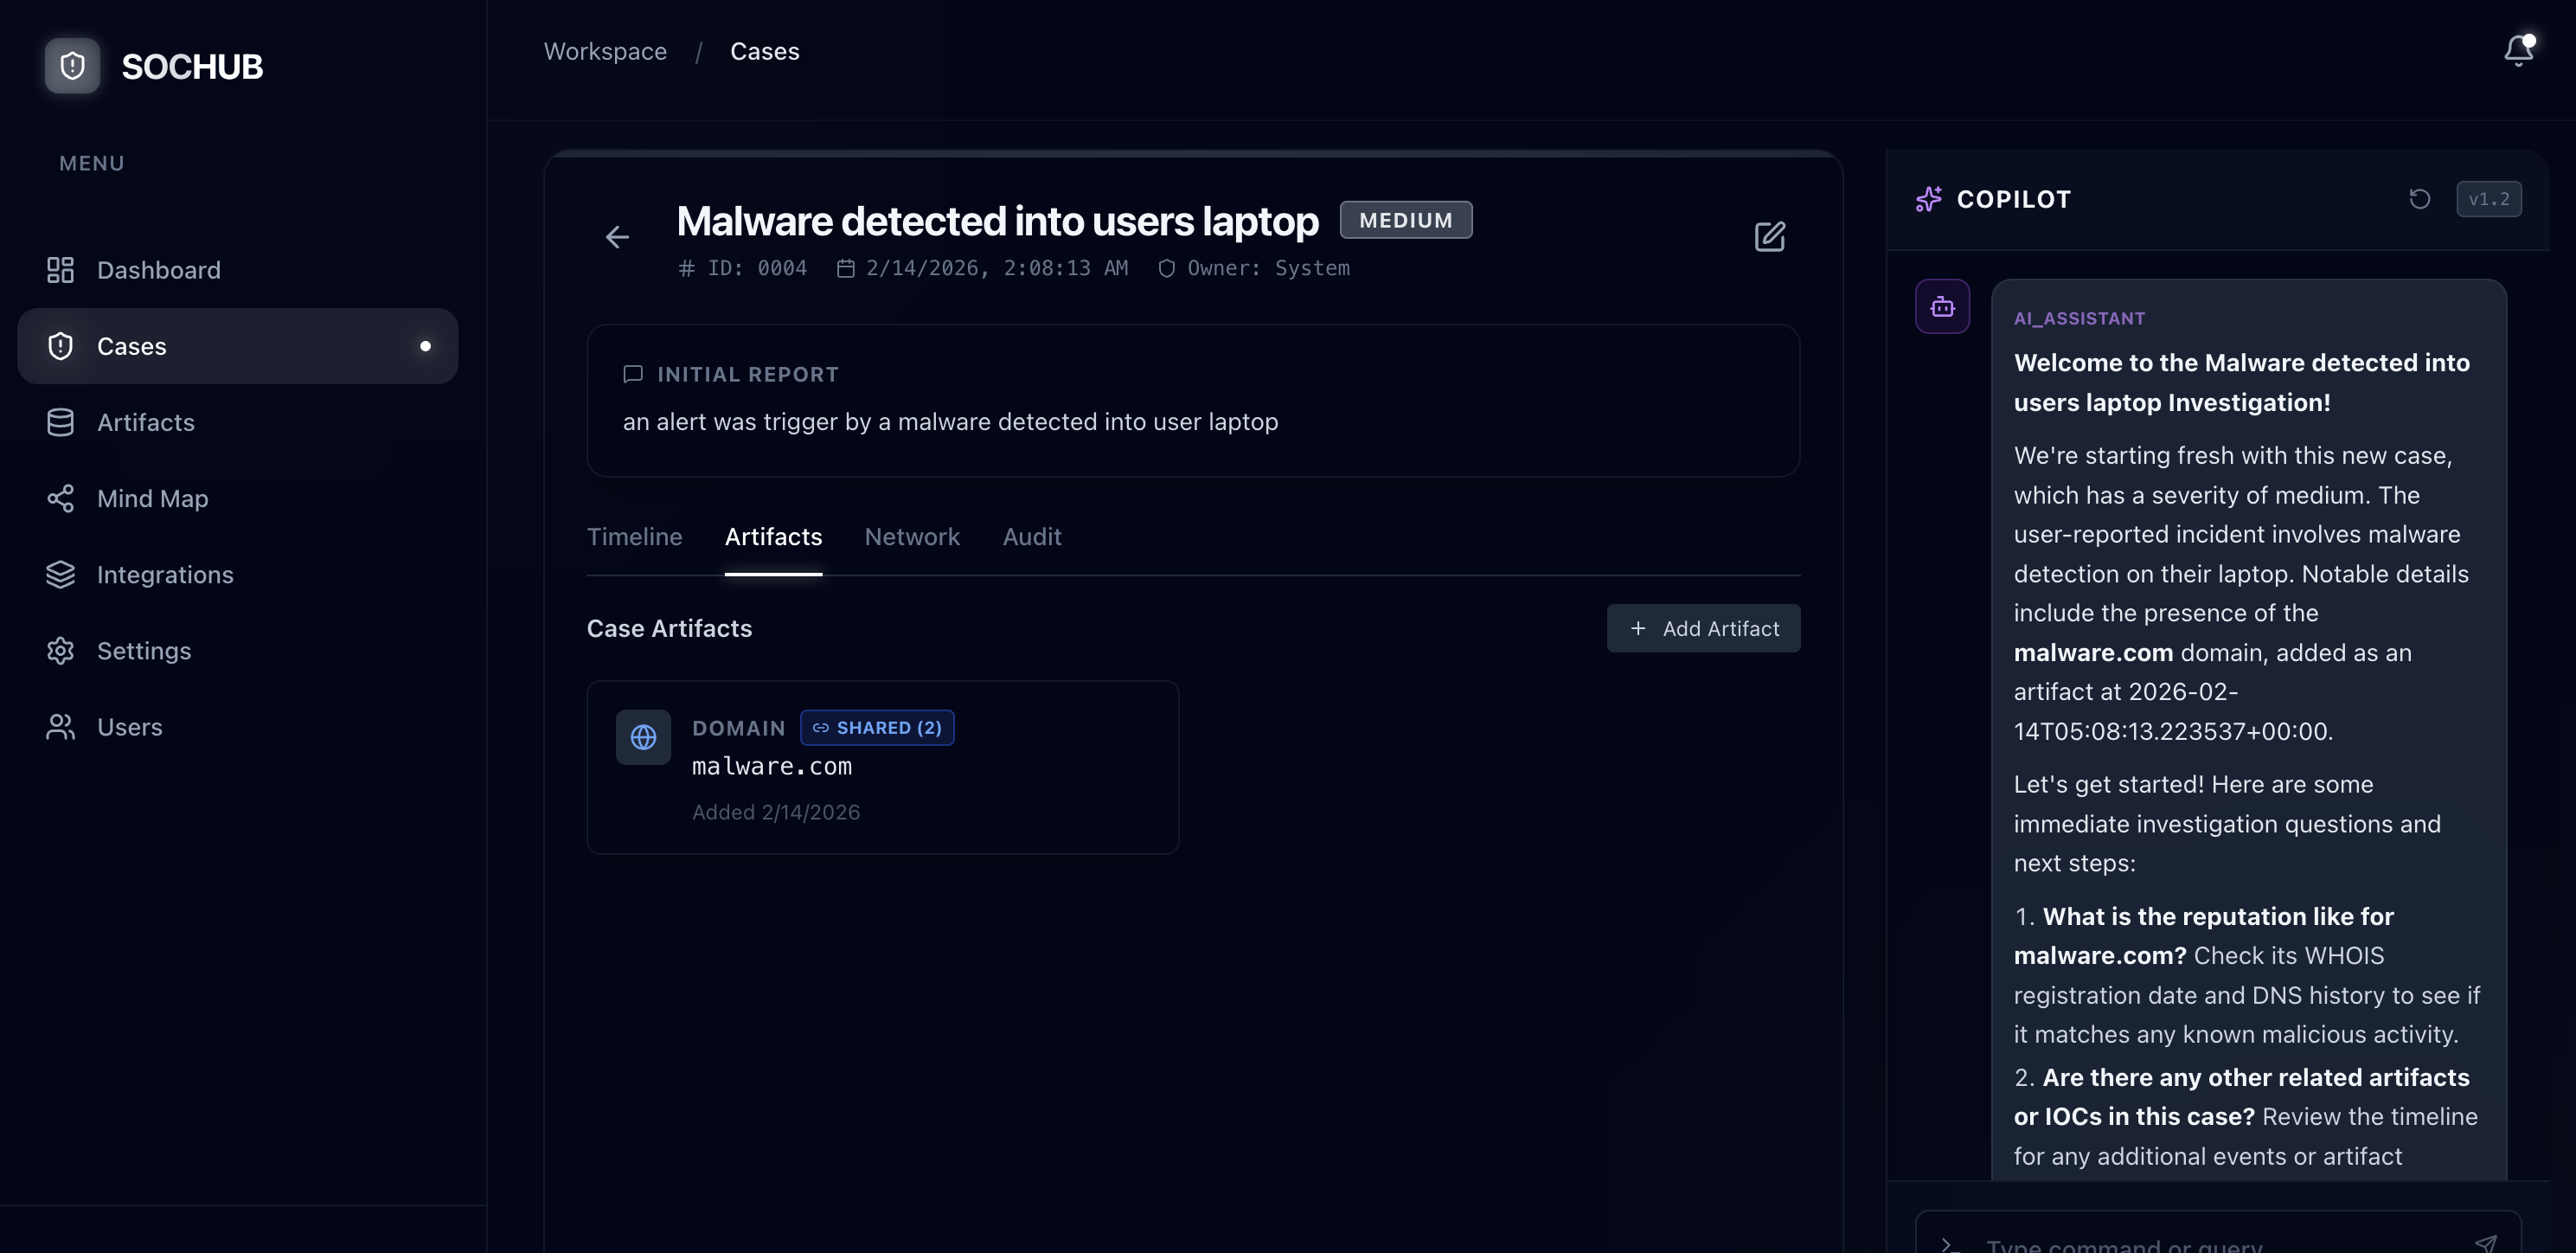Open the Integrations panel

(165, 574)
